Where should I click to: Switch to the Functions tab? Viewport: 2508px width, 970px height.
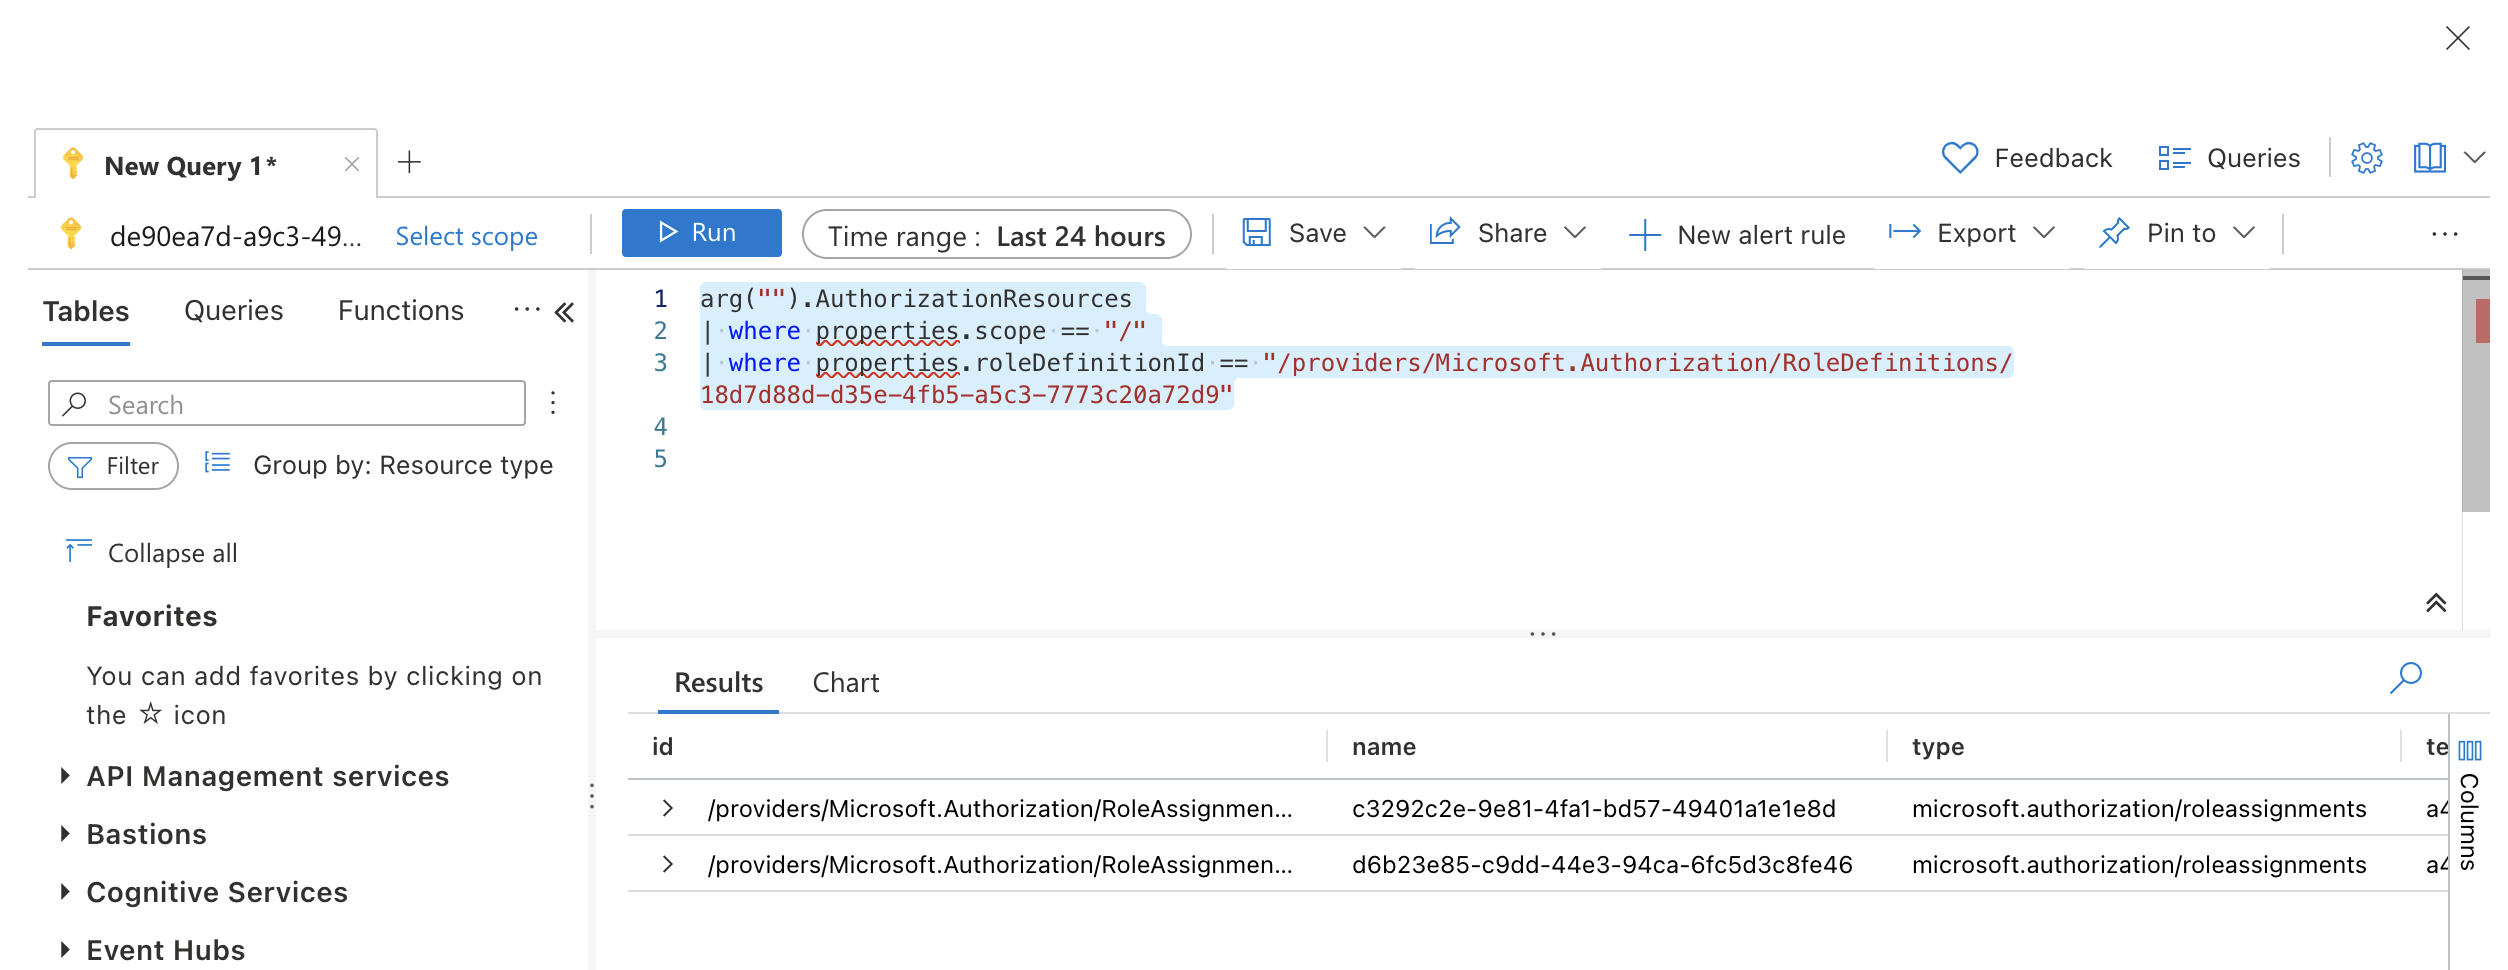pyautogui.click(x=400, y=311)
